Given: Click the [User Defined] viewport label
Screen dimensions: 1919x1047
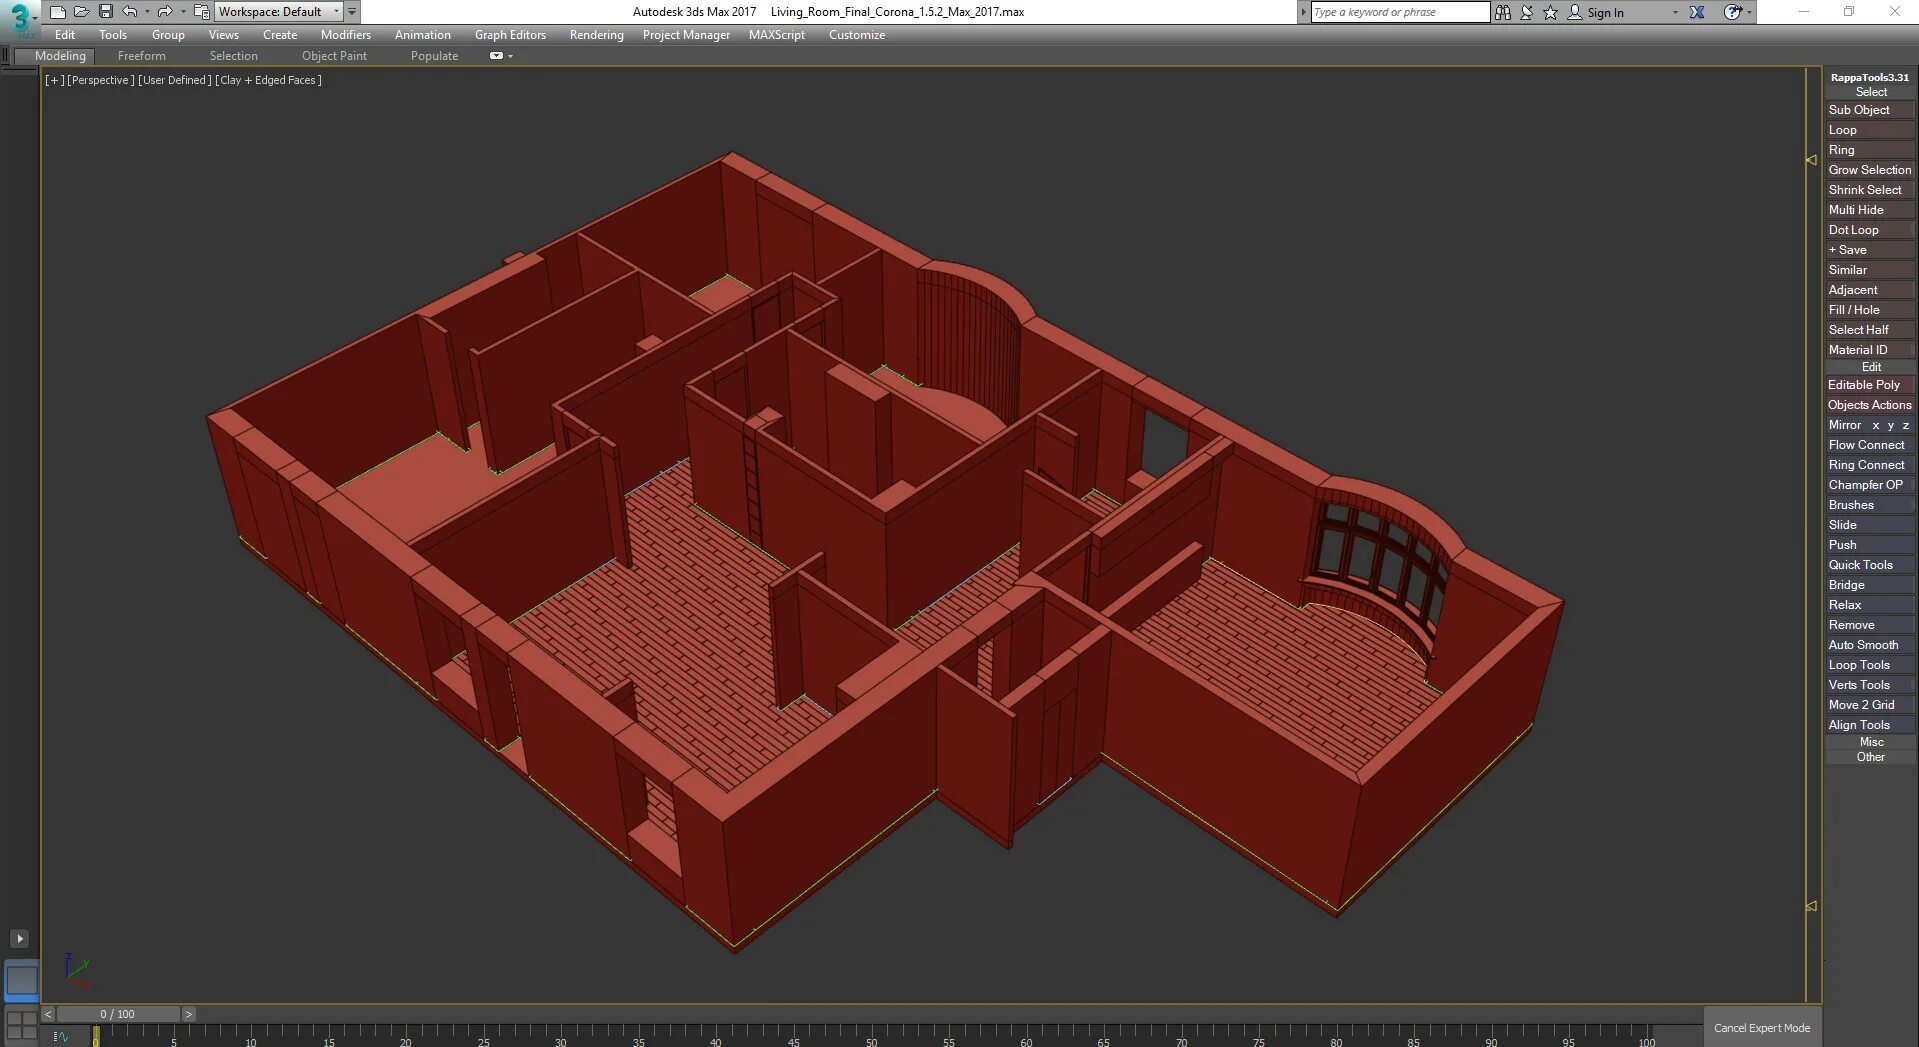Looking at the screenshot, I should click(174, 80).
